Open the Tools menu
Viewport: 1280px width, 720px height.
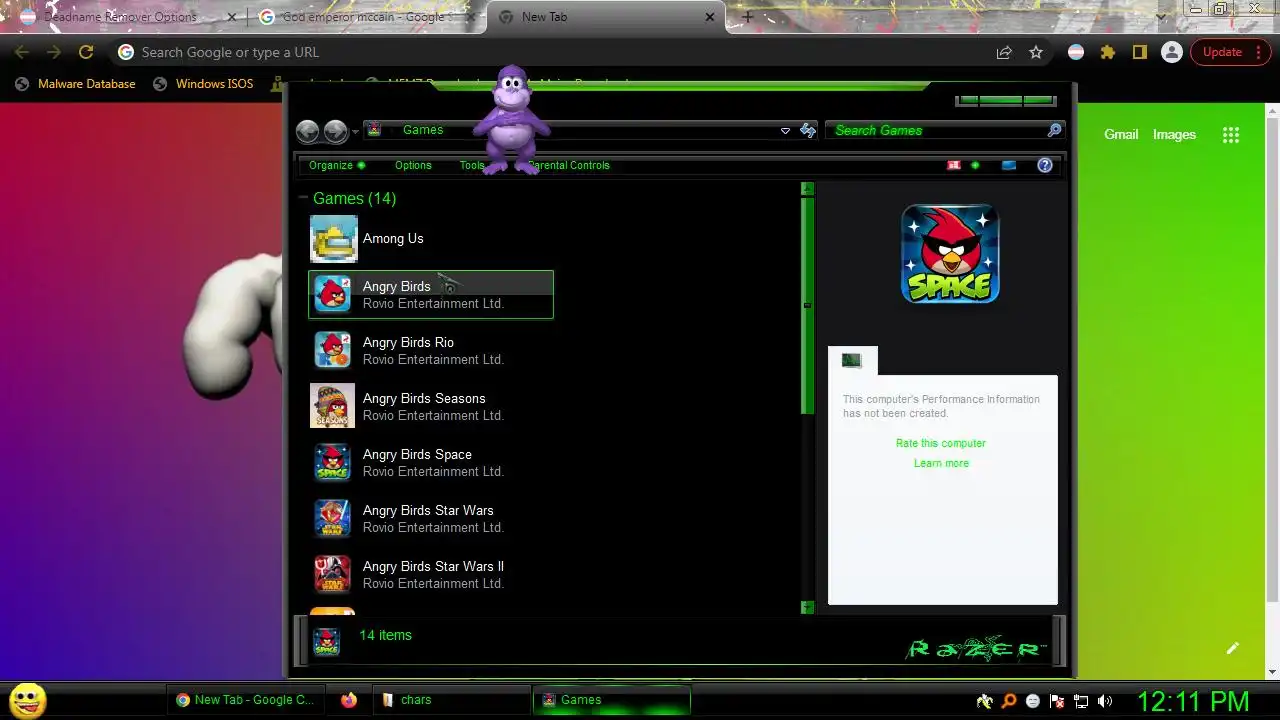[472, 165]
